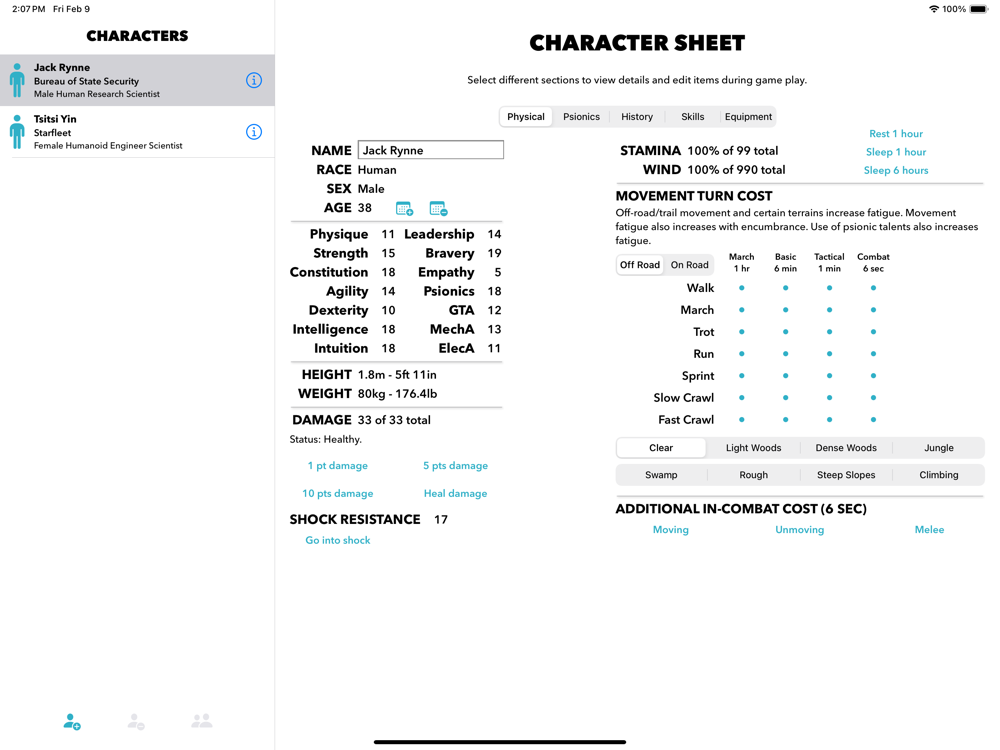Select Tsitsi Yin in the characters list
The width and height of the screenshot is (1000, 750).
[x=137, y=132]
